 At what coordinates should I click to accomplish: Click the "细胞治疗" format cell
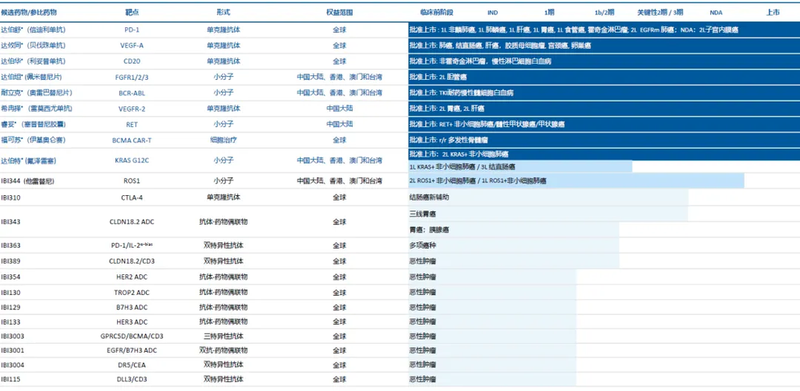[223, 140]
